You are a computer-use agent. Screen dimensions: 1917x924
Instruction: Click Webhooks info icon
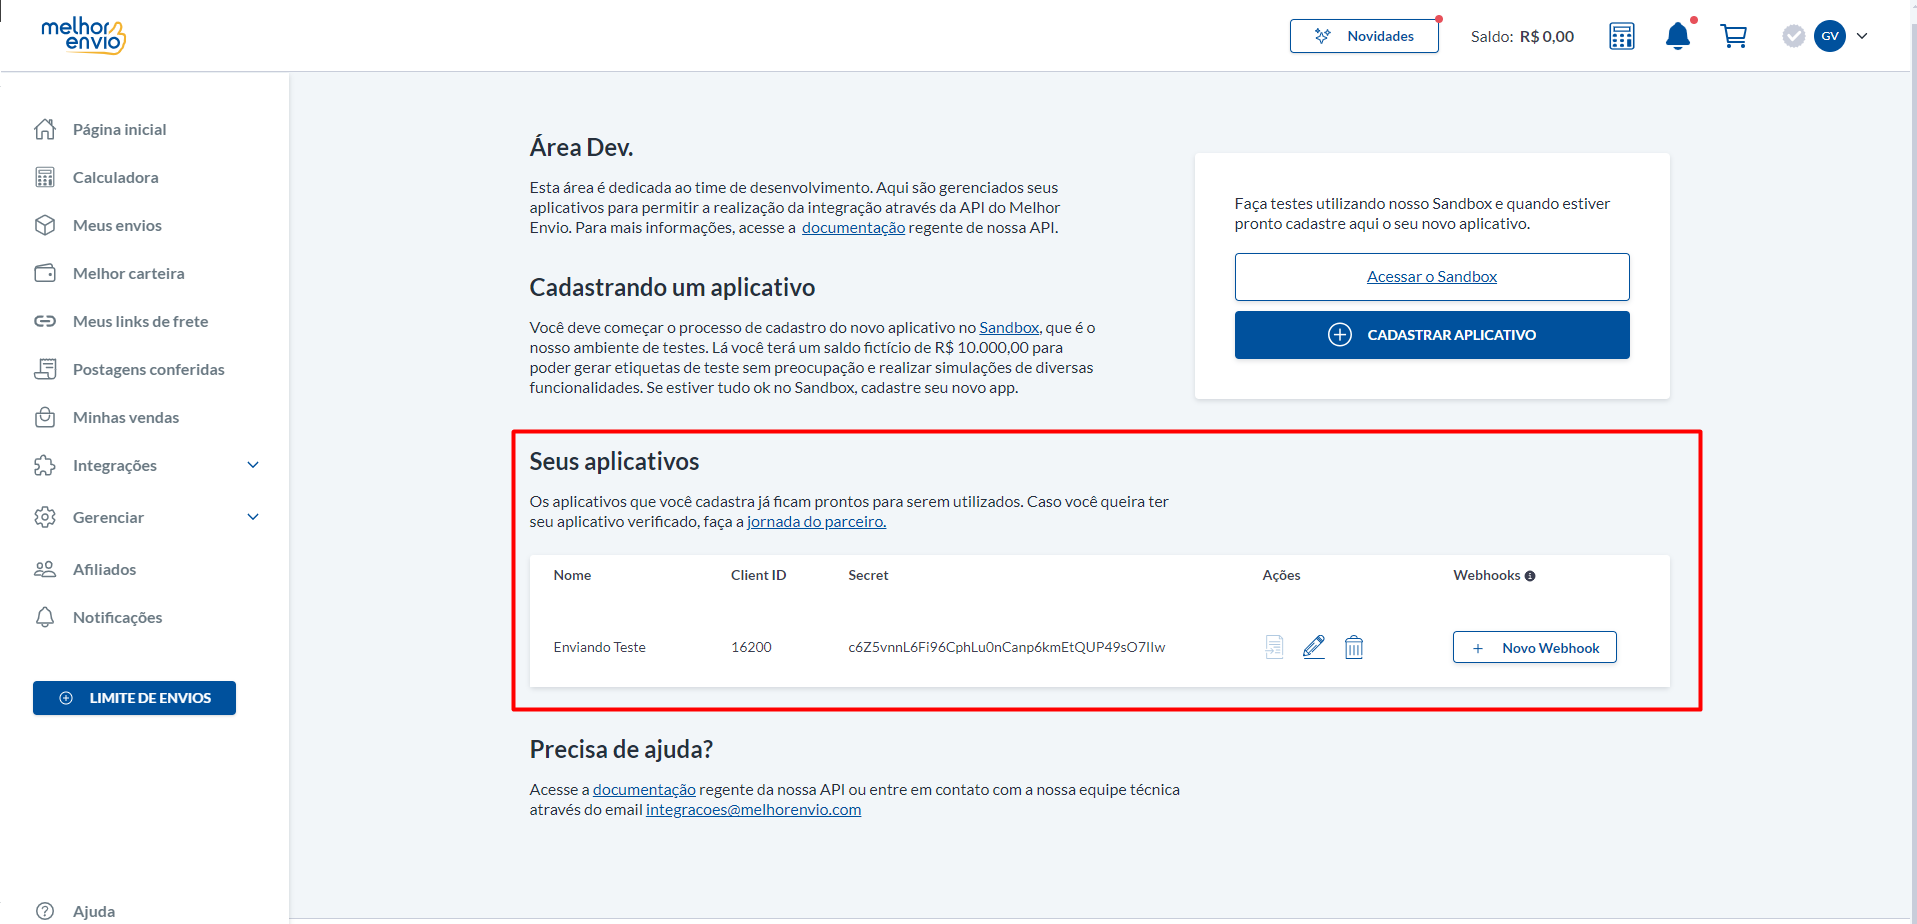1529,576
